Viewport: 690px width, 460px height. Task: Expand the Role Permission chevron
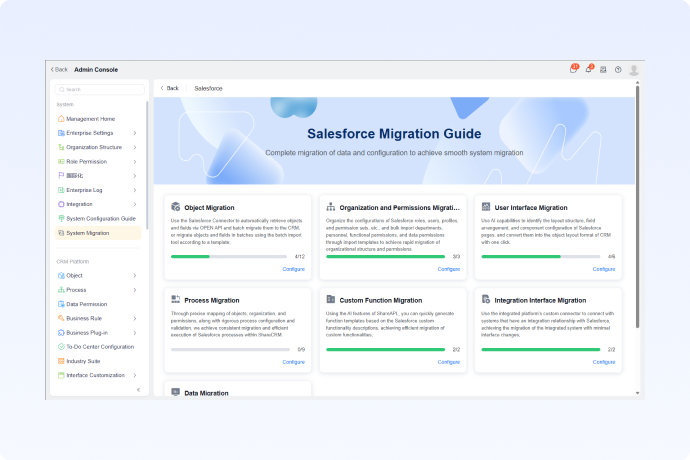(135, 162)
